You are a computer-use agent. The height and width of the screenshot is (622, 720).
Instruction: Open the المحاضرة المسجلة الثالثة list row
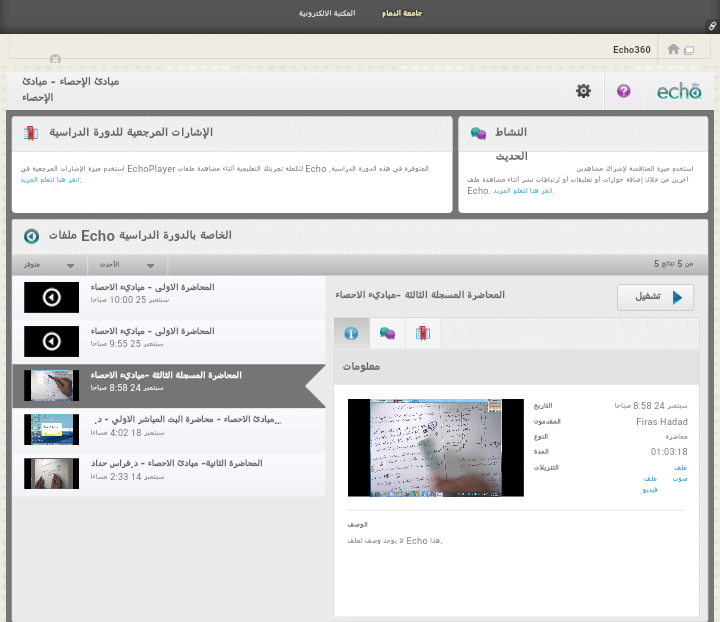tap(169, 386)
